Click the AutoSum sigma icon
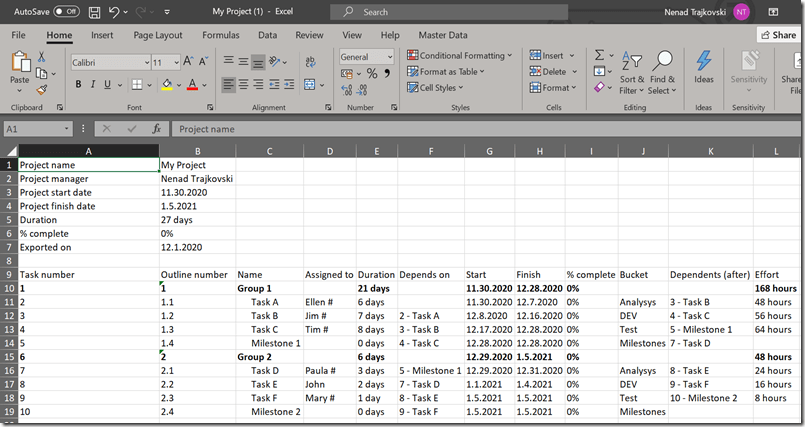This screenshot has height=427, width=805. point(599,55)
